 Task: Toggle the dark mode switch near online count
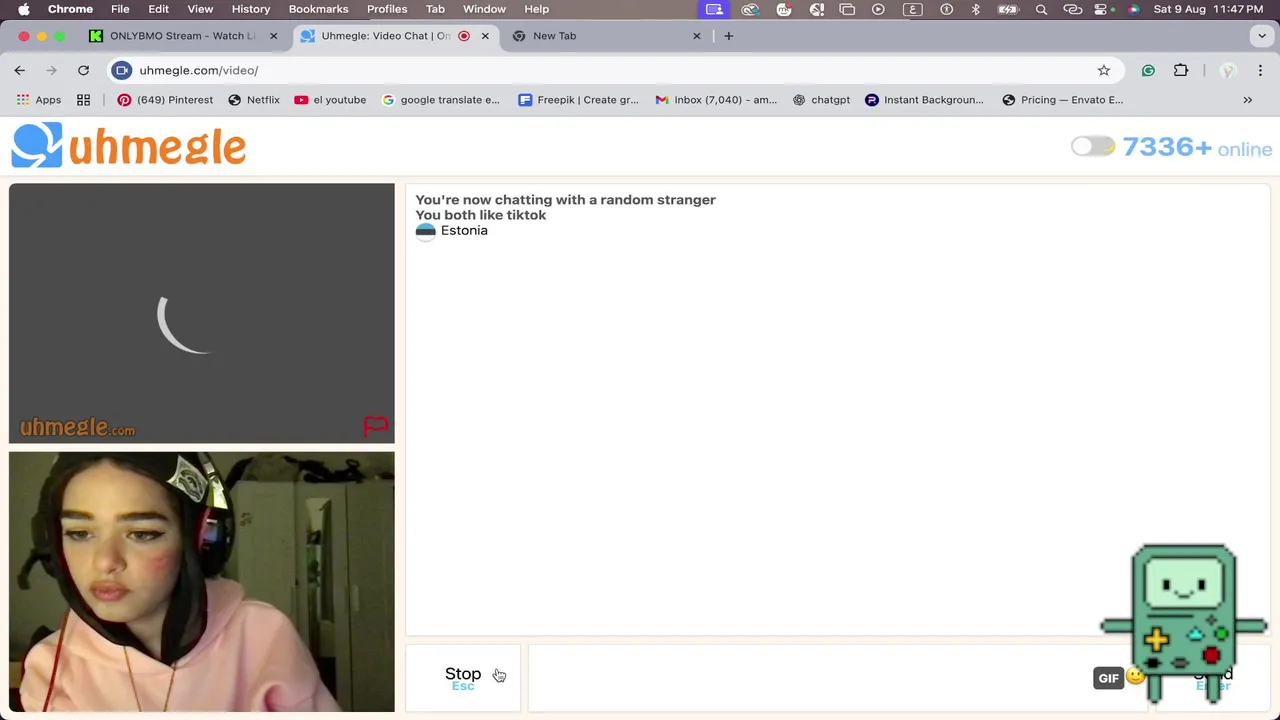click(x=1092, y=147)
